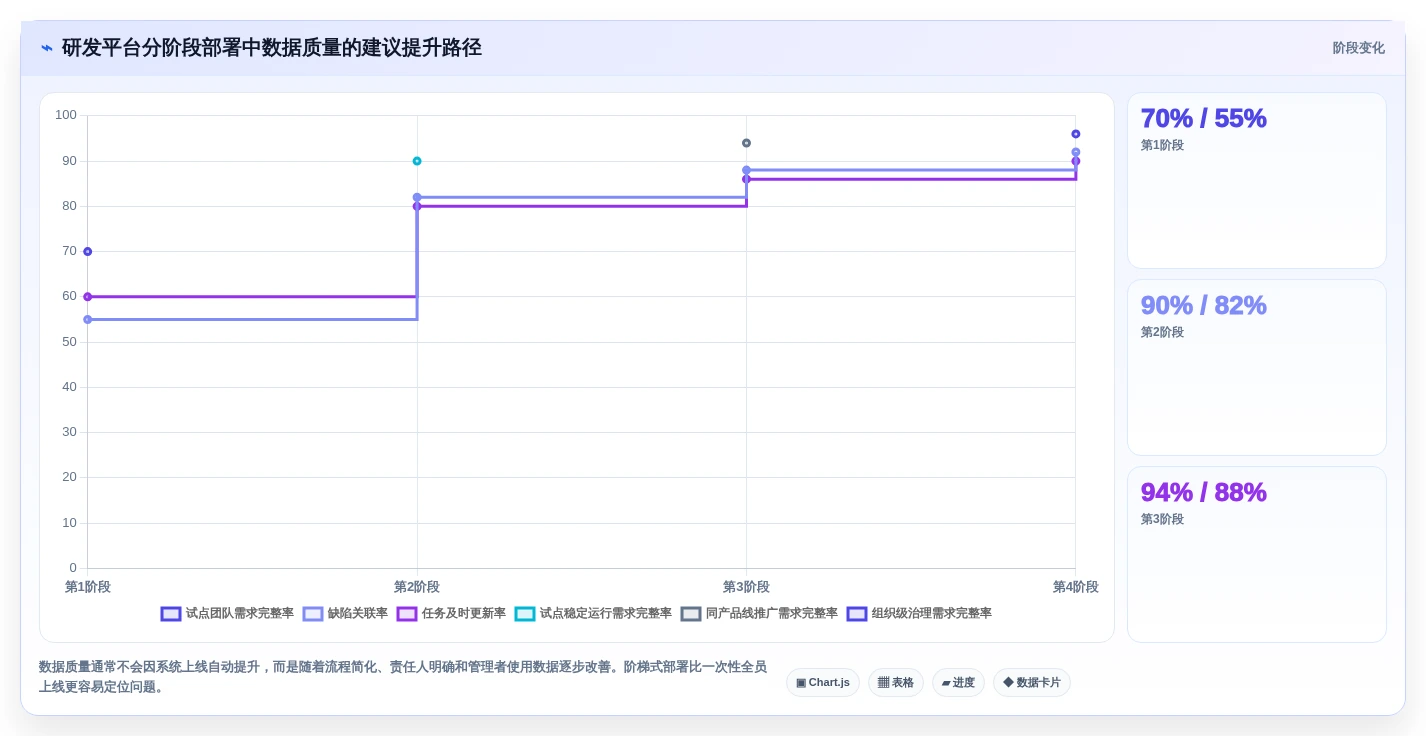
Task: Toggle the 组织级治理需求完整率 legend swatch
Action: pos(857,614)
